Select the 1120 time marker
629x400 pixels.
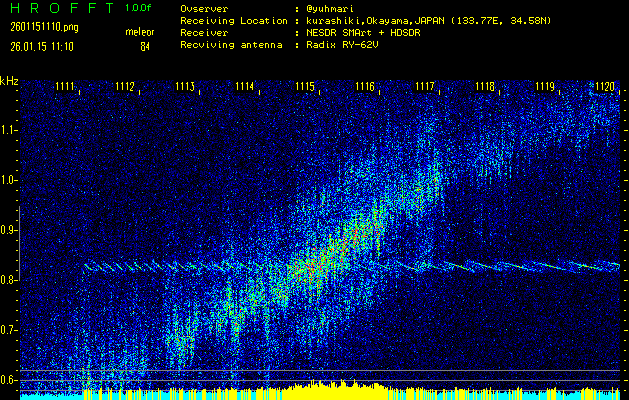pos(604,88)
